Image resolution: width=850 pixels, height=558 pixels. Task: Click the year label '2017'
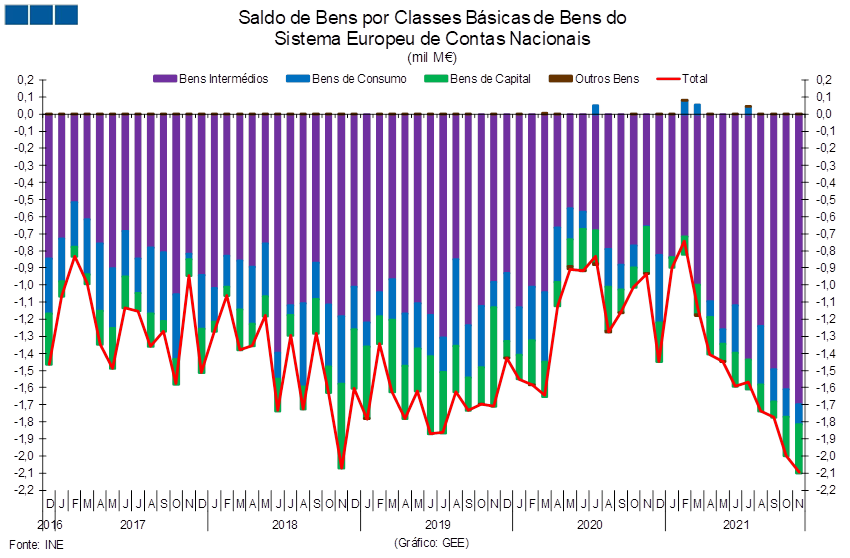(x=132, y=524)
